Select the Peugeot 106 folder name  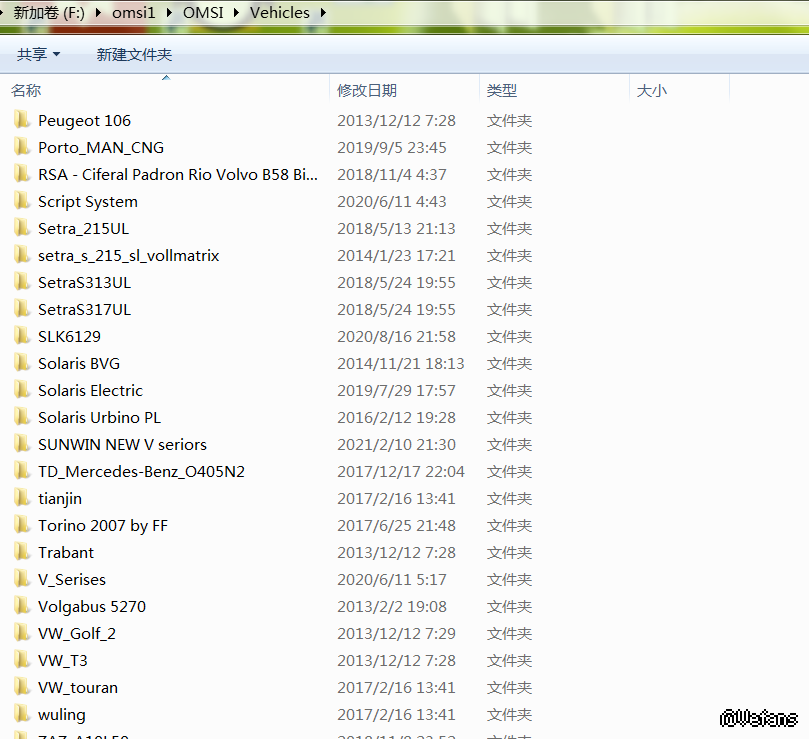[85, 120]
